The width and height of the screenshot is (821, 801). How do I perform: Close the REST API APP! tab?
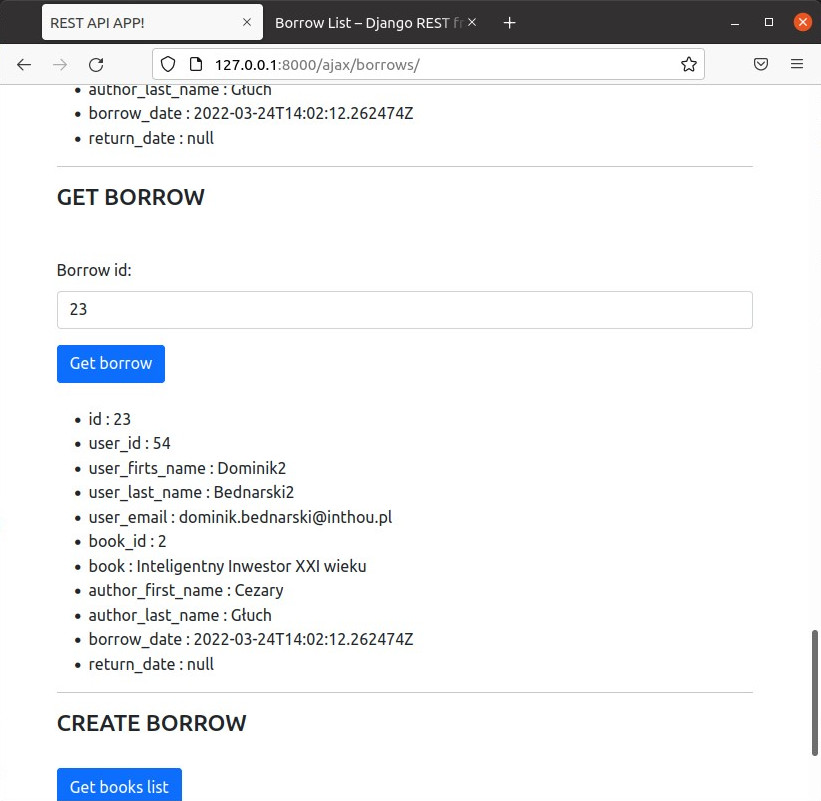247,22
